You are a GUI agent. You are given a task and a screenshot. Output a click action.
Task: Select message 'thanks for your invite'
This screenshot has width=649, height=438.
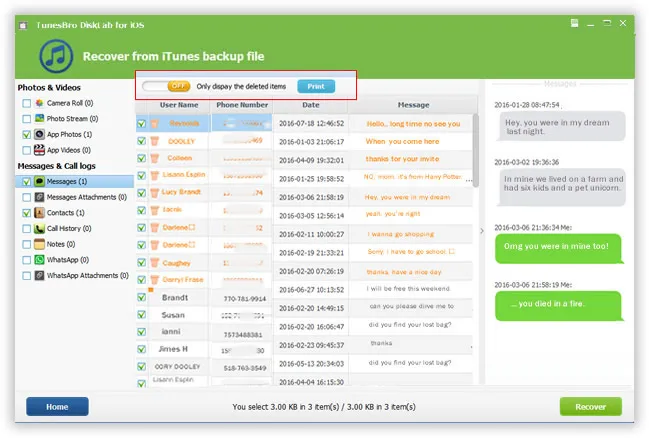pos(402,159)
